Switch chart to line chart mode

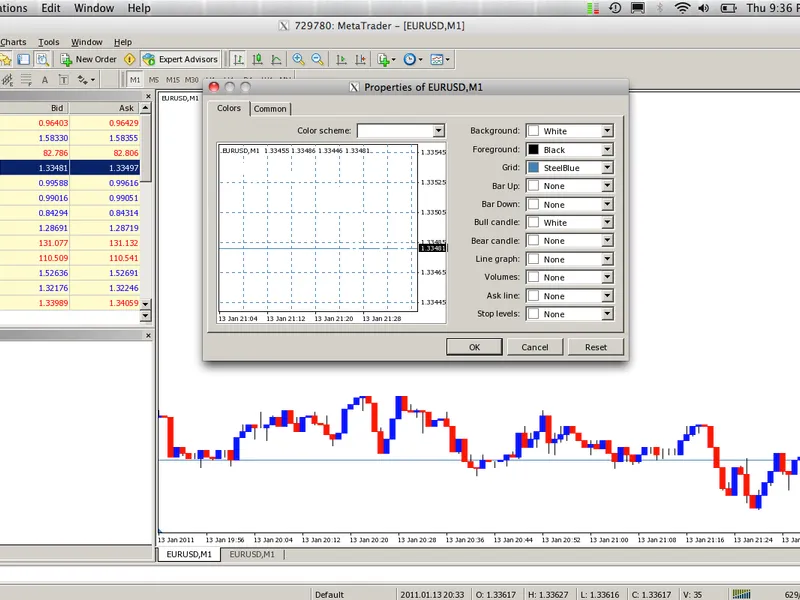coord(276,60)
